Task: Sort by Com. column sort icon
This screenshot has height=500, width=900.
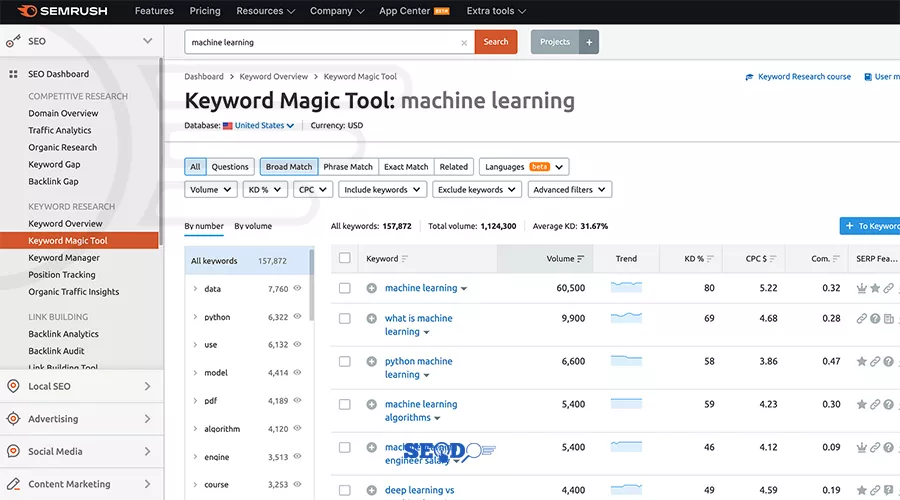Action: coord(836,259)
